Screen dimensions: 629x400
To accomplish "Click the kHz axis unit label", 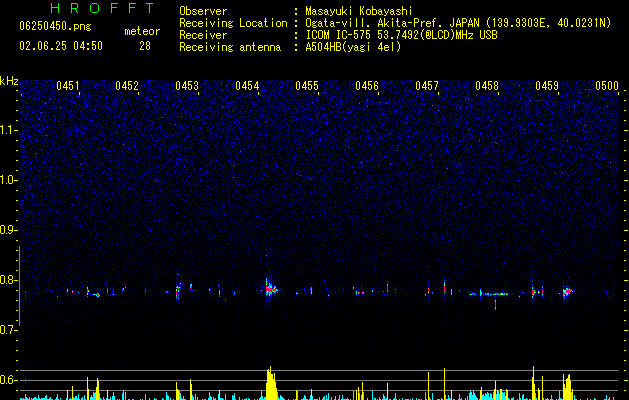I will (9, 81).
